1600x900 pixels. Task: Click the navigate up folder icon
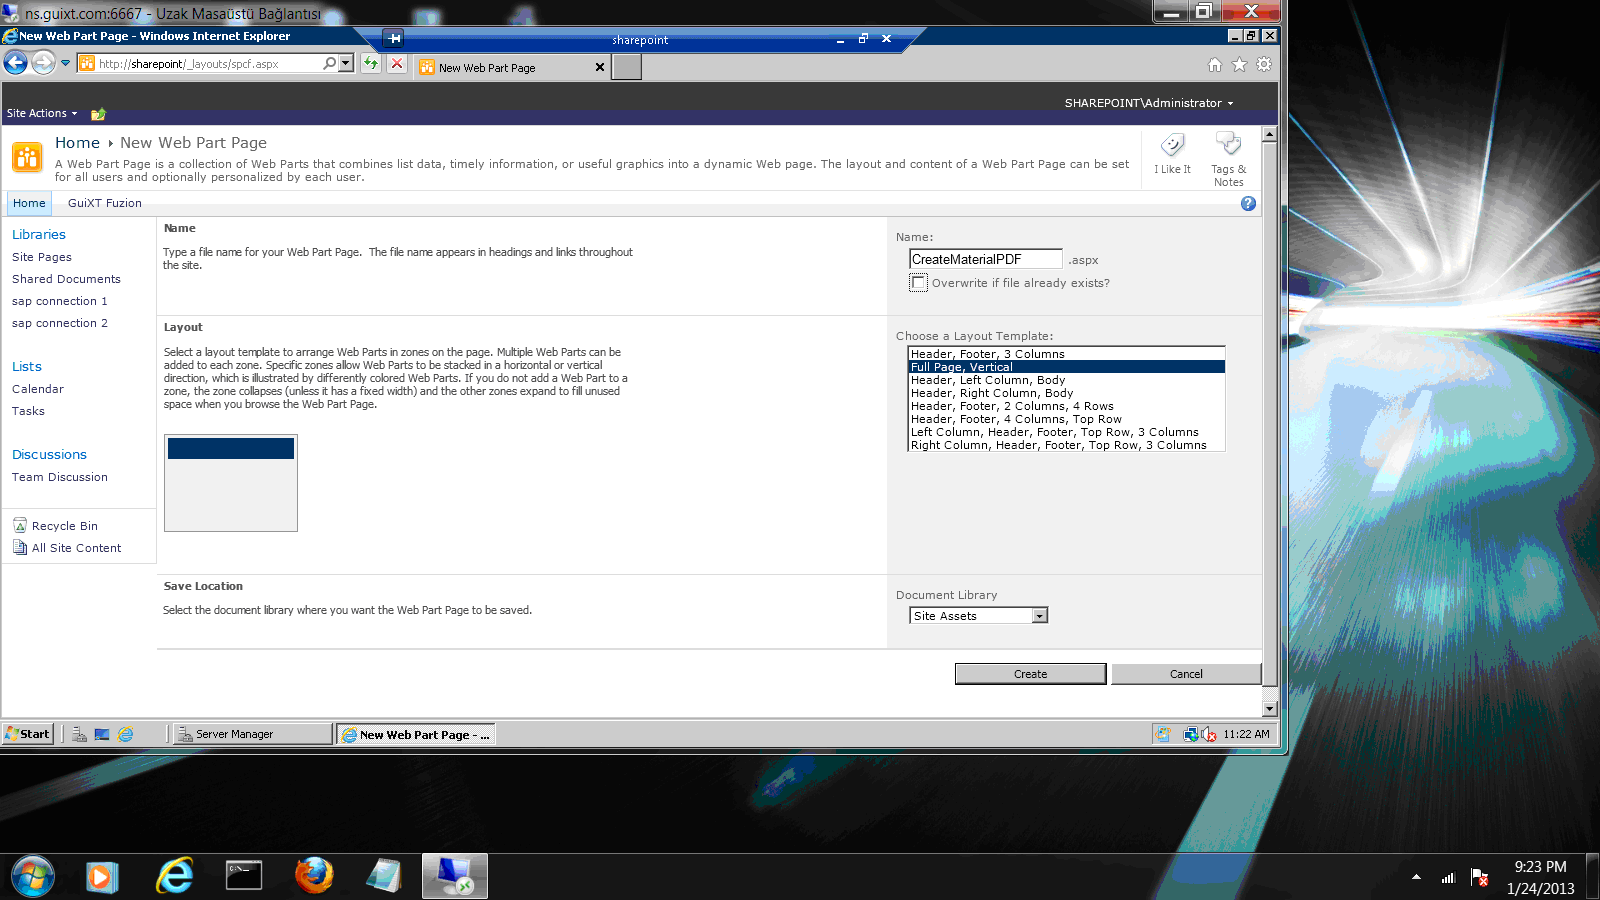(98, 114)
